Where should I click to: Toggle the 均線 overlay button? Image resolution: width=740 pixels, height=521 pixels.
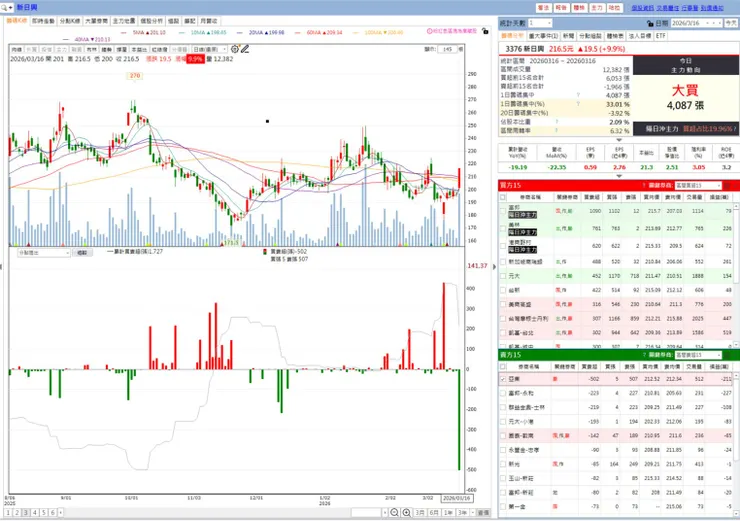coord(17,50)
